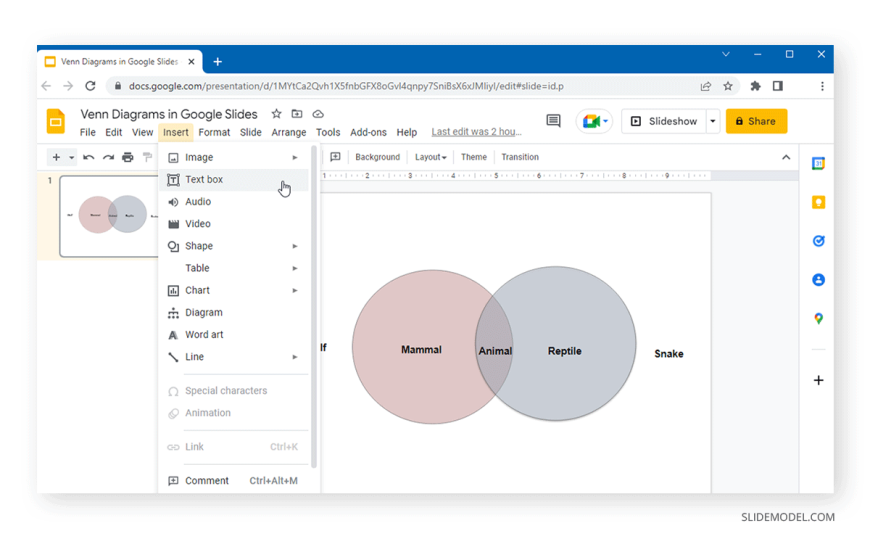Open a new browser tab
870x539 pixels.
click(218, 62)
